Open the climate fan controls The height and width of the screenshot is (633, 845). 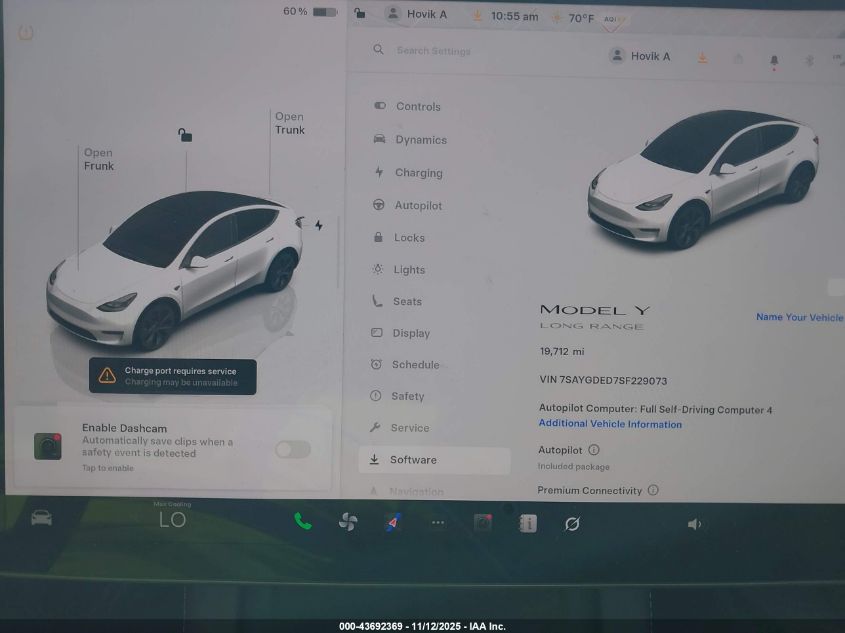point(347,522)
